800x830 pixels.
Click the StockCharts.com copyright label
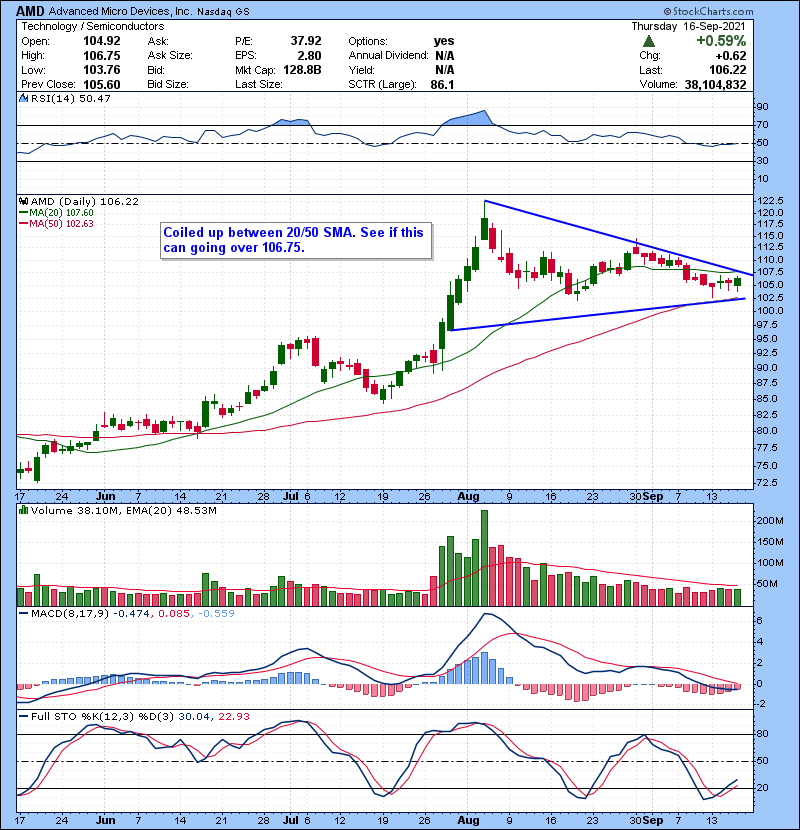(708, 11)
